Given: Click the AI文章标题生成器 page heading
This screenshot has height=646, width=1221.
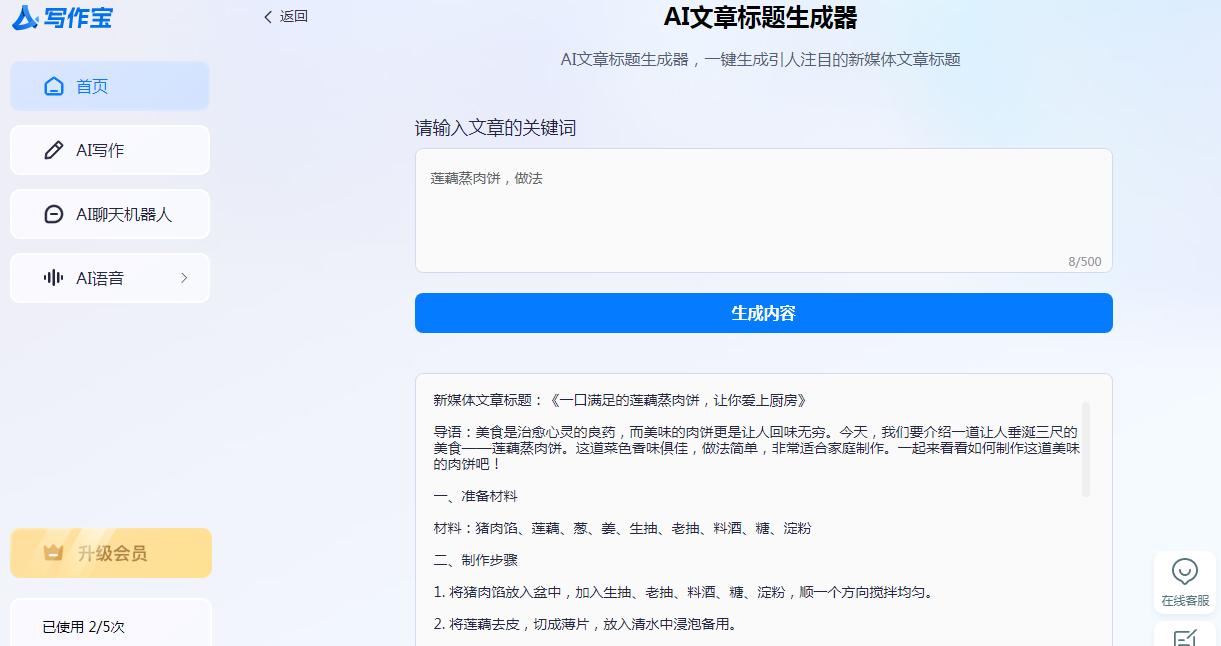Looking at the screenshot, I should (760, 17).
